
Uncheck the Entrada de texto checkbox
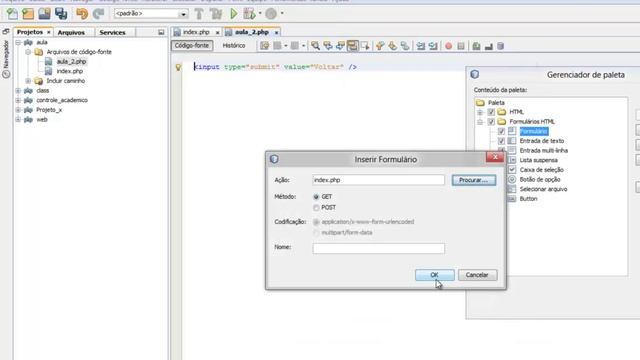tap(501, 141)
